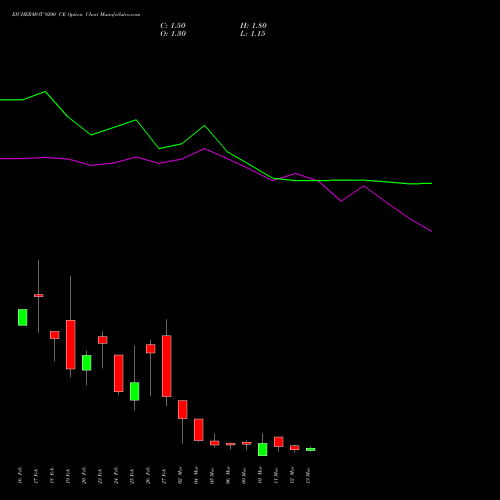Select the 19 Feb date label
The image size is (500, 500).
point(68,476)
